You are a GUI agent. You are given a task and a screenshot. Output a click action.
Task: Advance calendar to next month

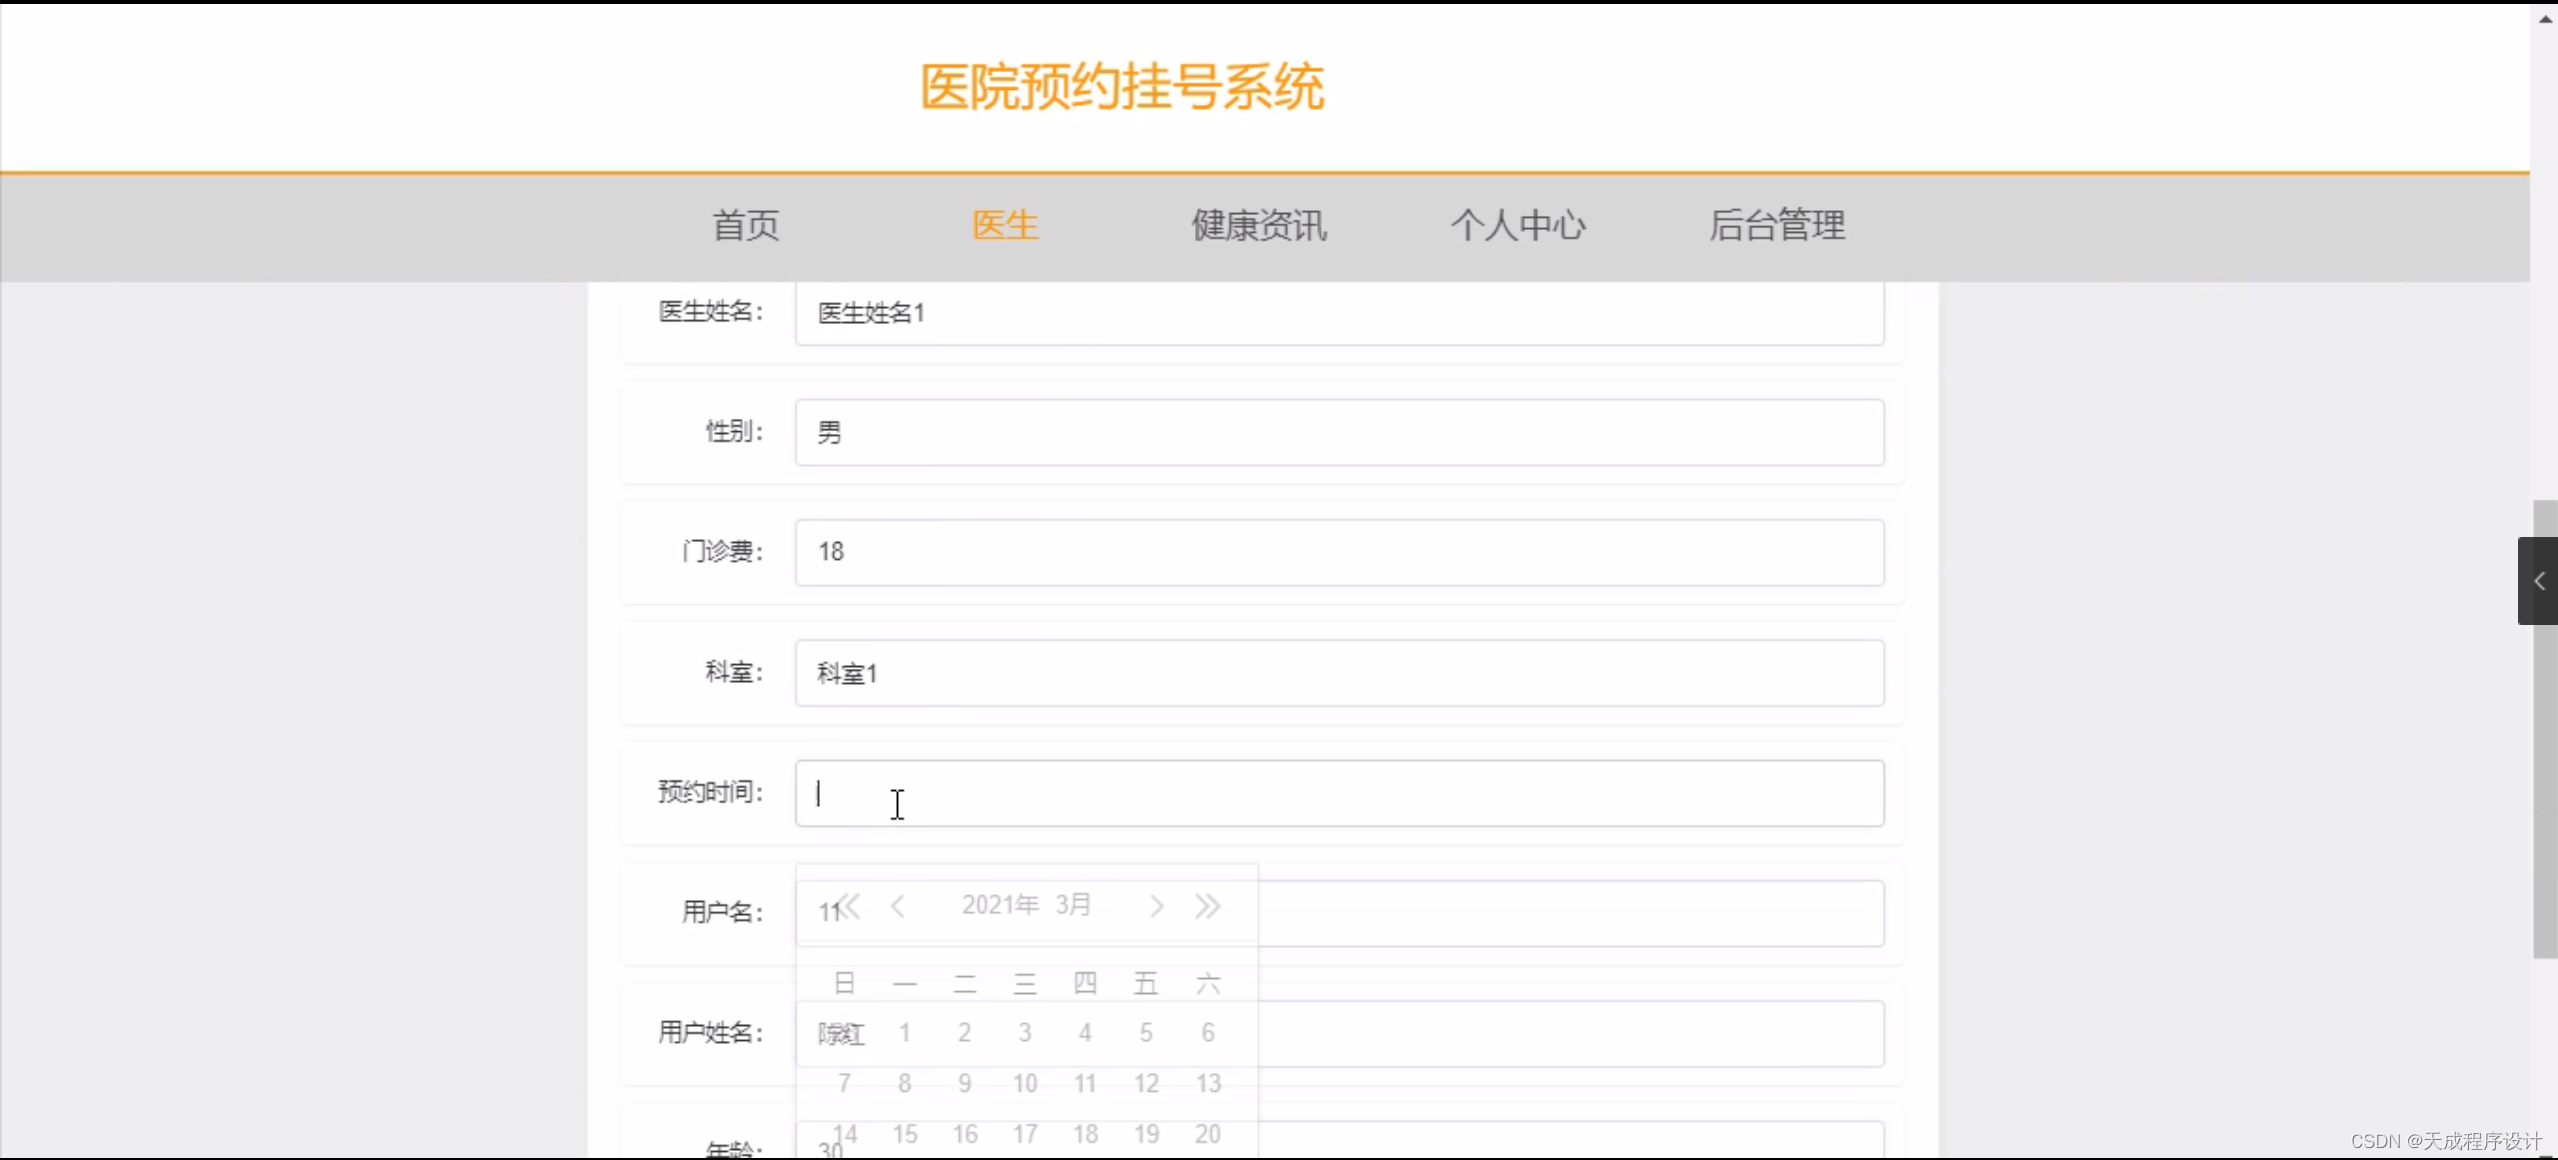click(x=1156, y=906)
